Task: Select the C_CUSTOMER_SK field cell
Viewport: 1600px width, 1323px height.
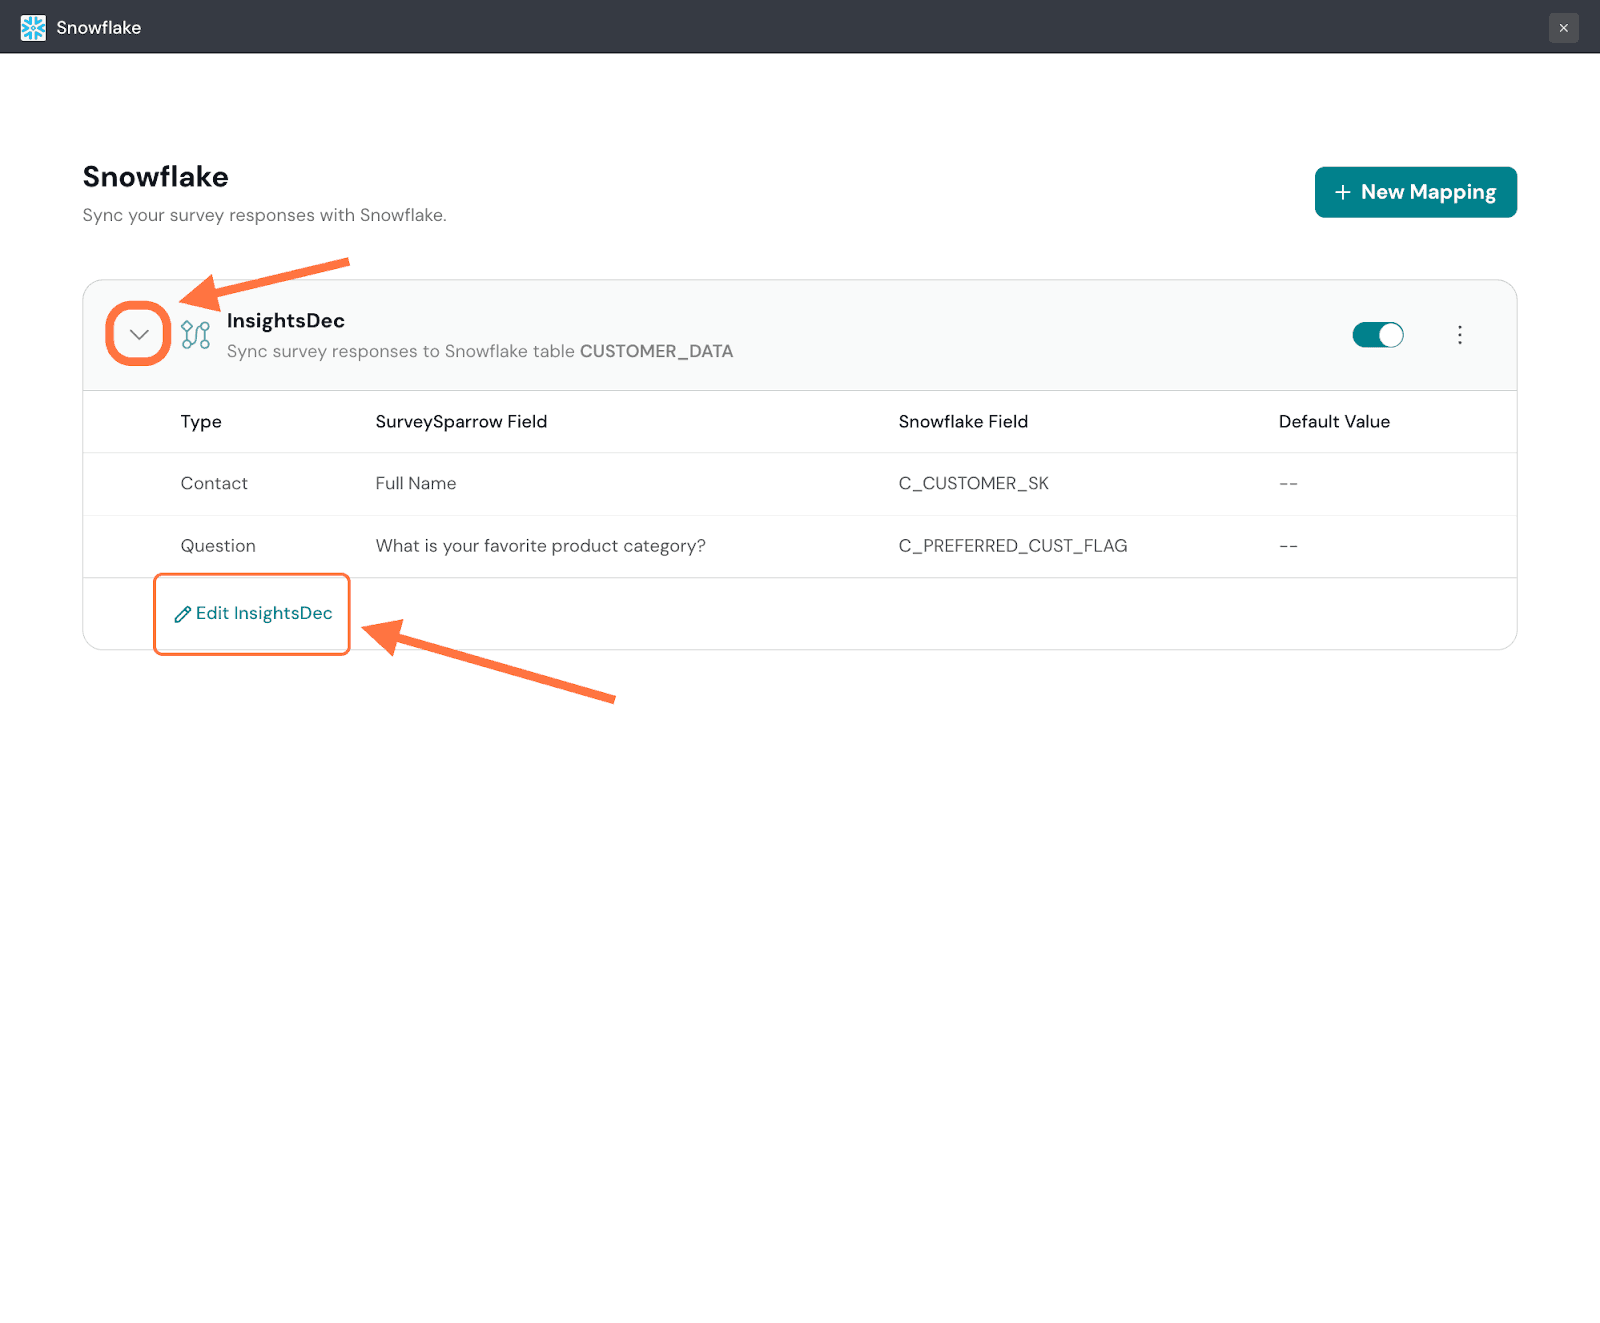Action: [x=973, y=484]
